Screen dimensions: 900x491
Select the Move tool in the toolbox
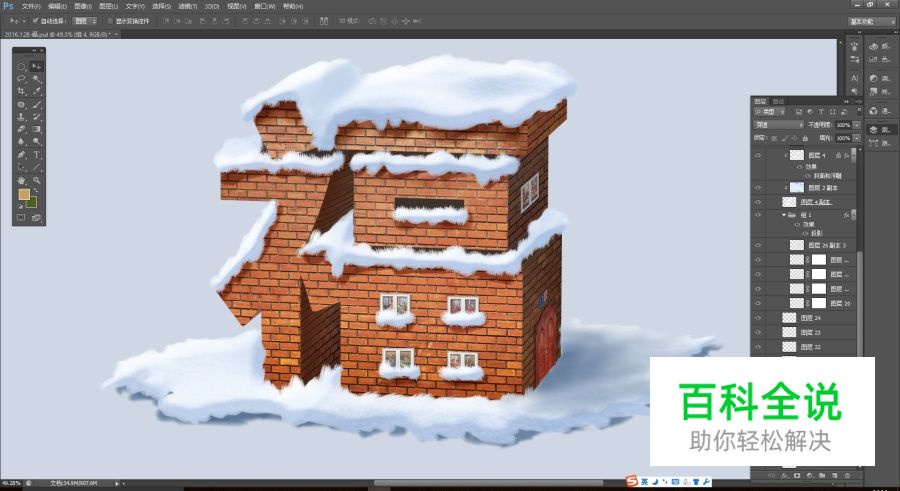point(36,66)
